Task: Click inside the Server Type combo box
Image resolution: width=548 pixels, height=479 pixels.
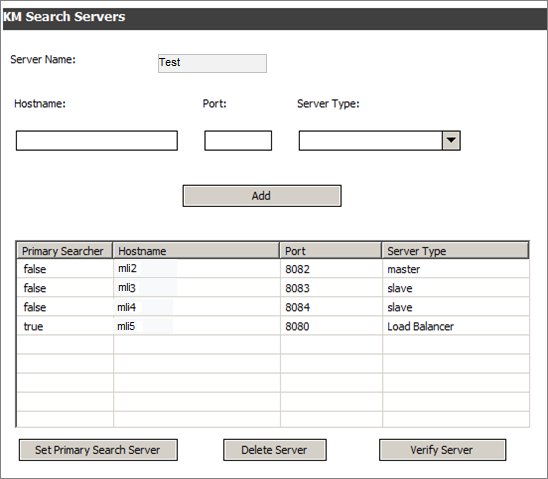Action: 370,140
